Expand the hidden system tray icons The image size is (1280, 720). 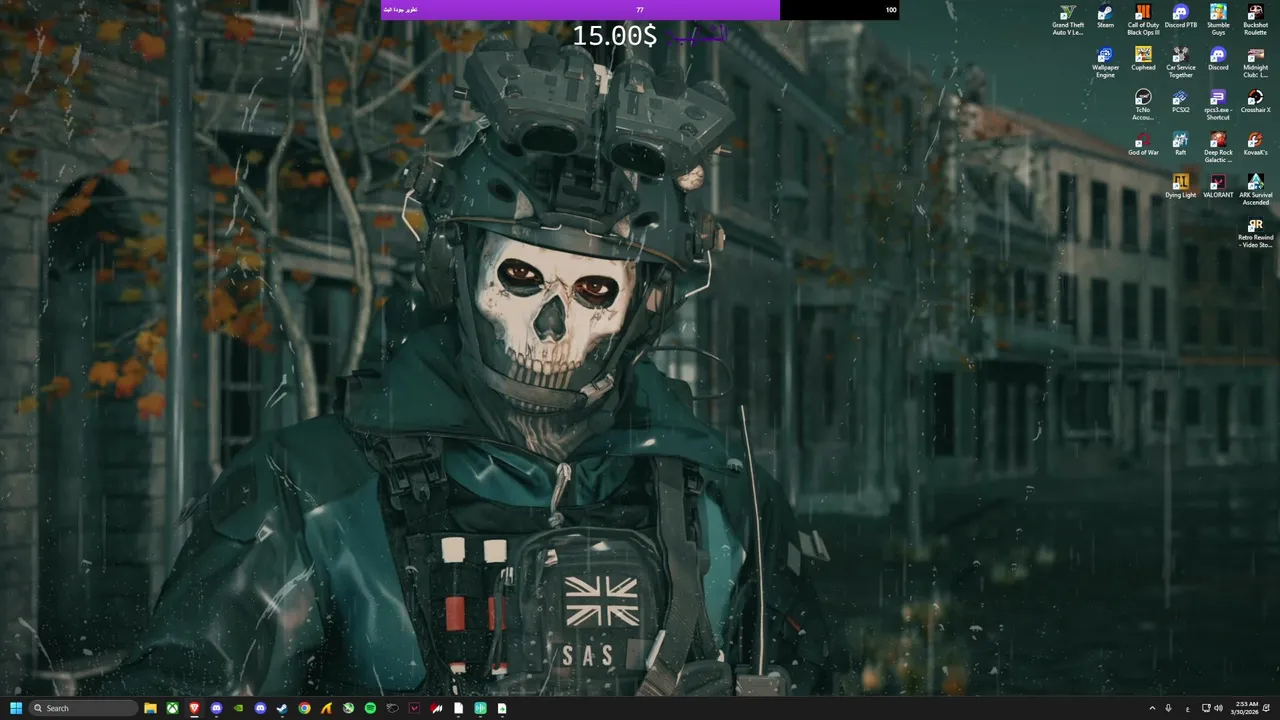point(1152,708)
